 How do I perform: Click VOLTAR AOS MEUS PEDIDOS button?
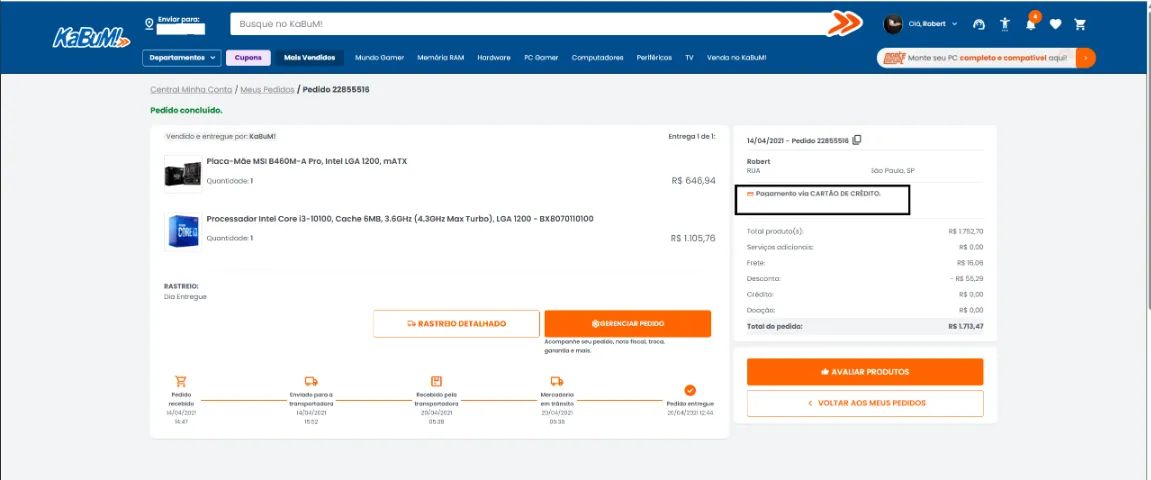pyautogui.click(x=865, y=403)
